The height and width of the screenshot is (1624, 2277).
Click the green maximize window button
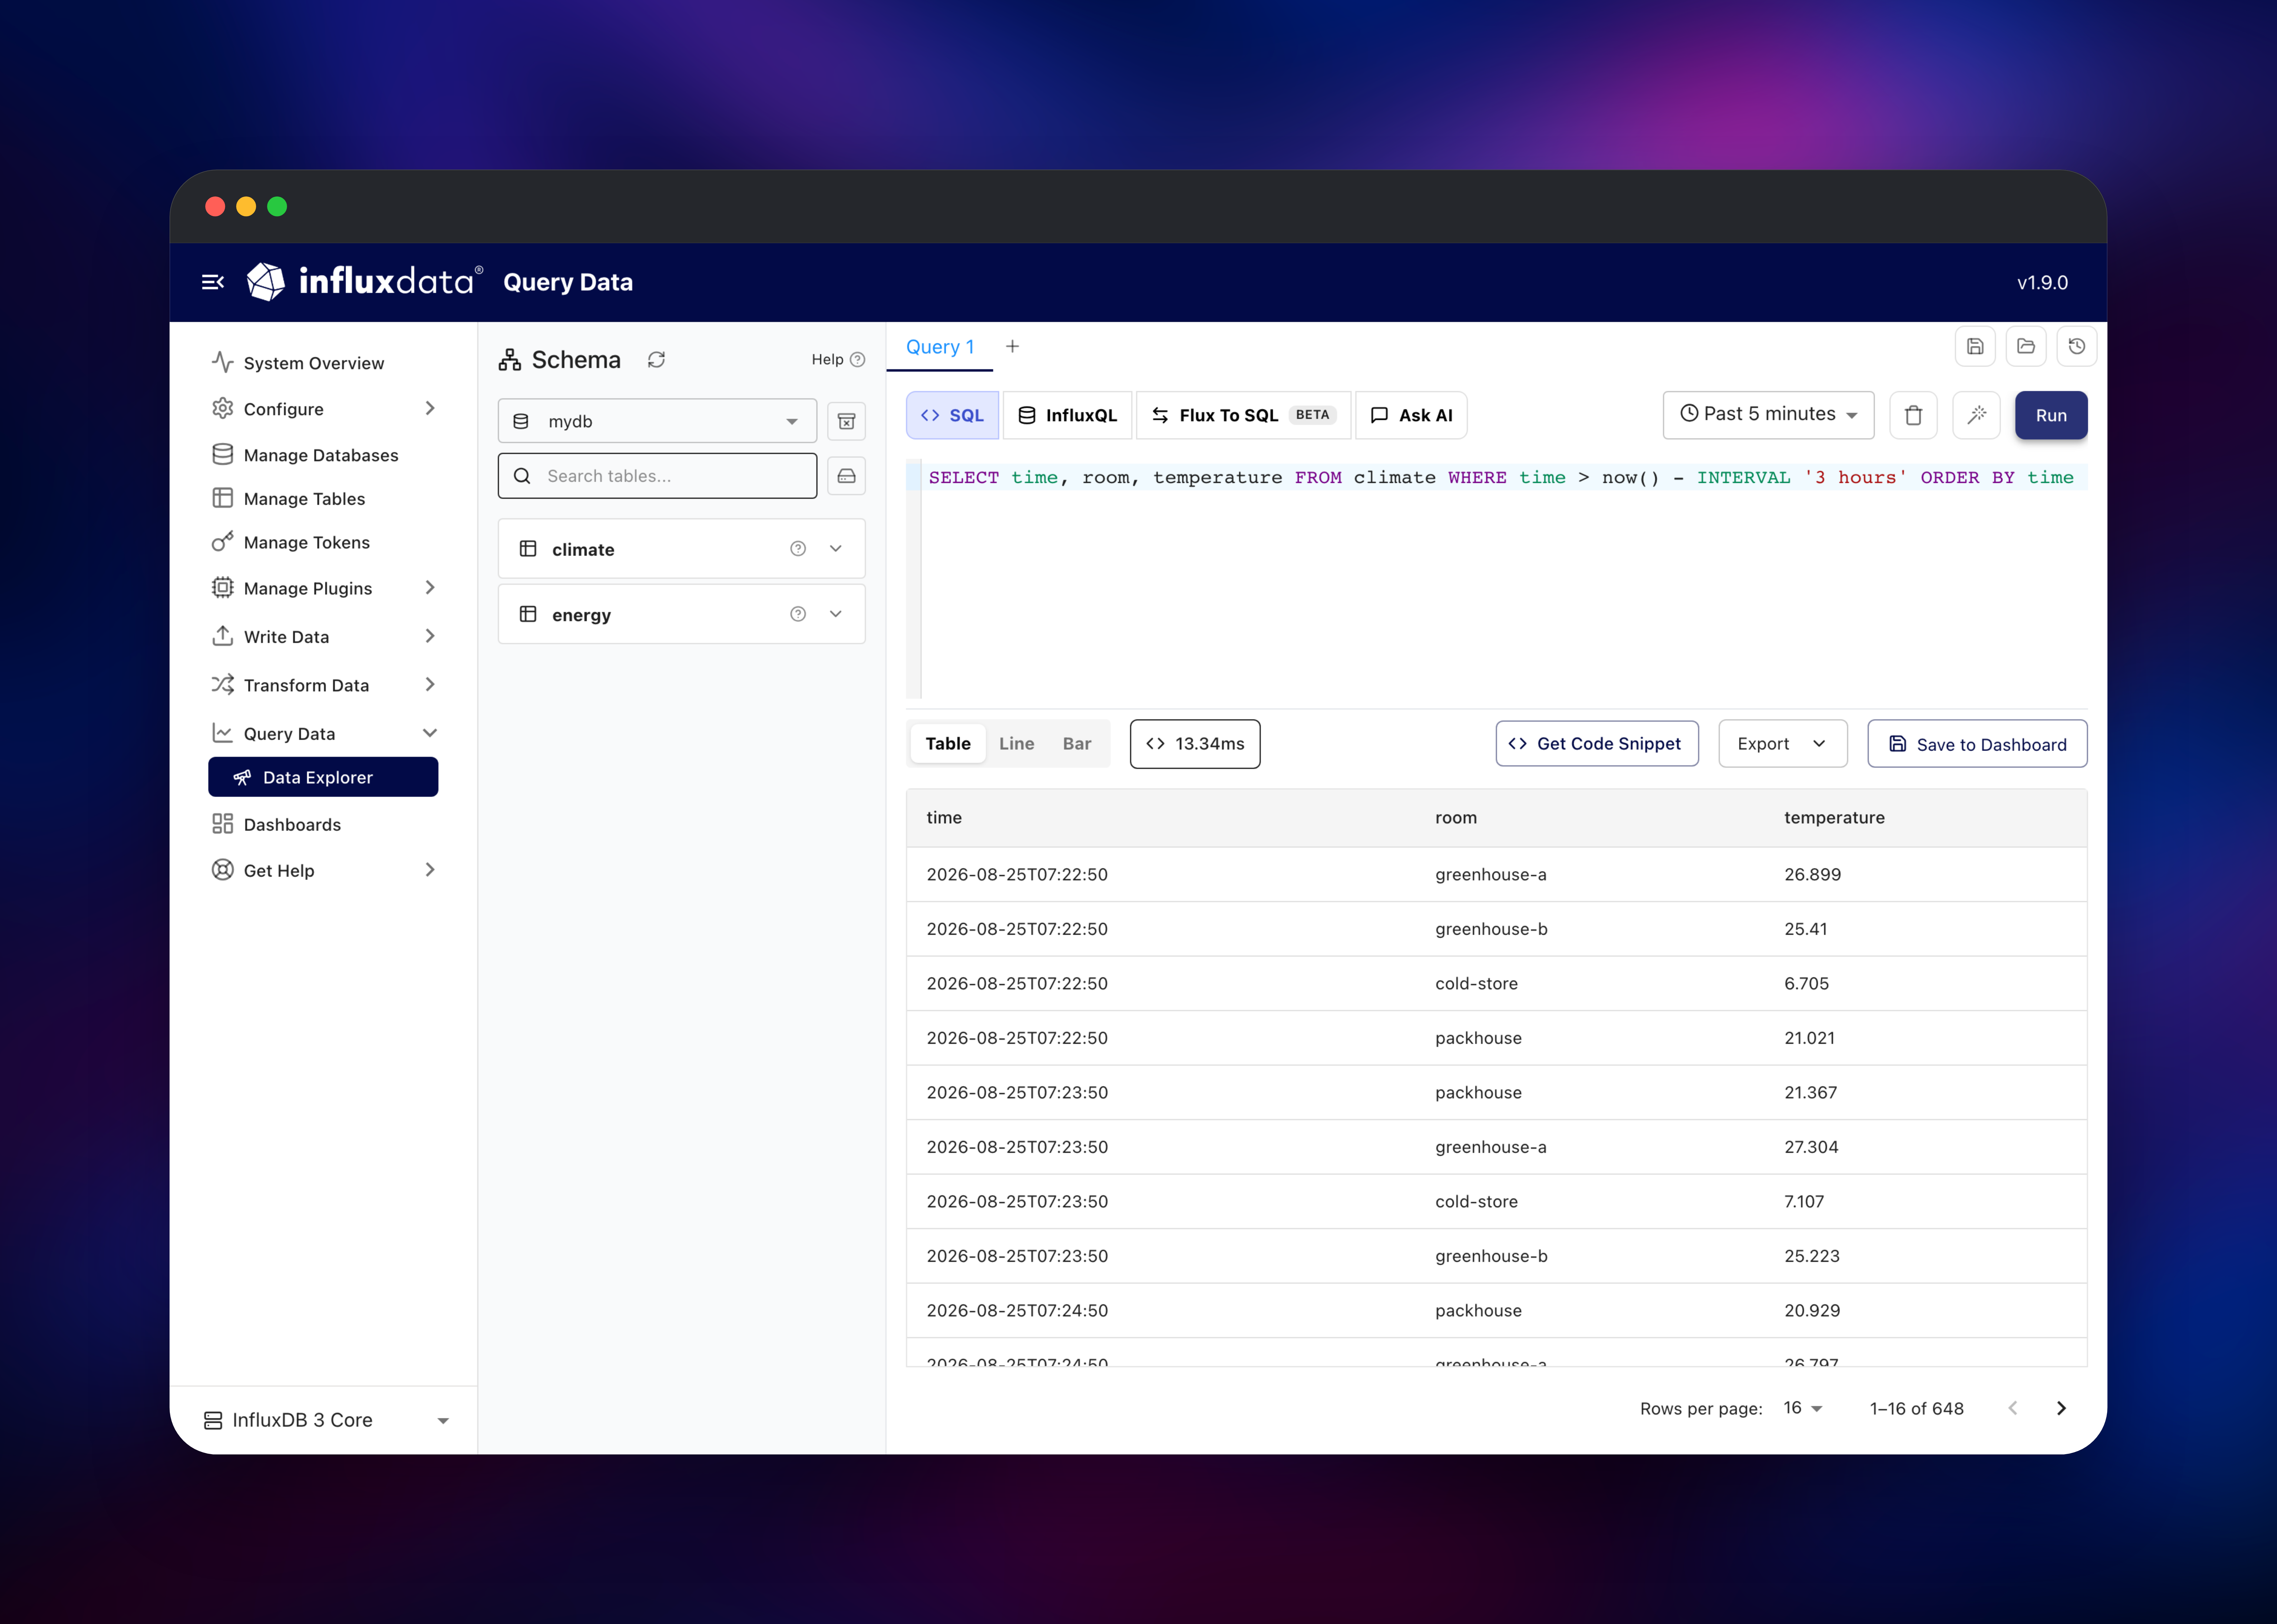click(277, 207)
